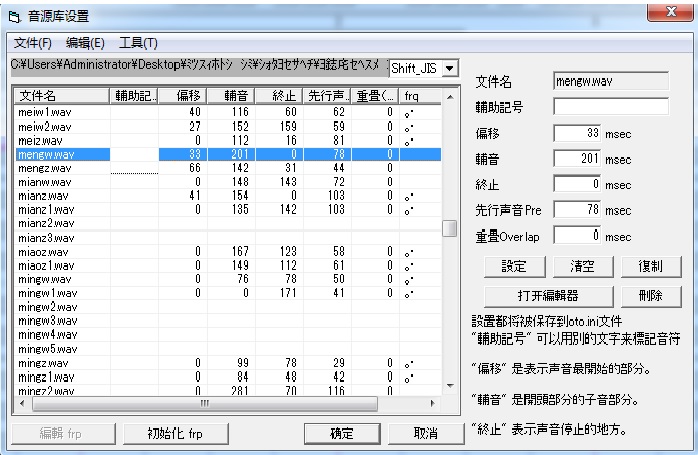Select the mengw.wav row
The image size is (698, 455).
228,154
